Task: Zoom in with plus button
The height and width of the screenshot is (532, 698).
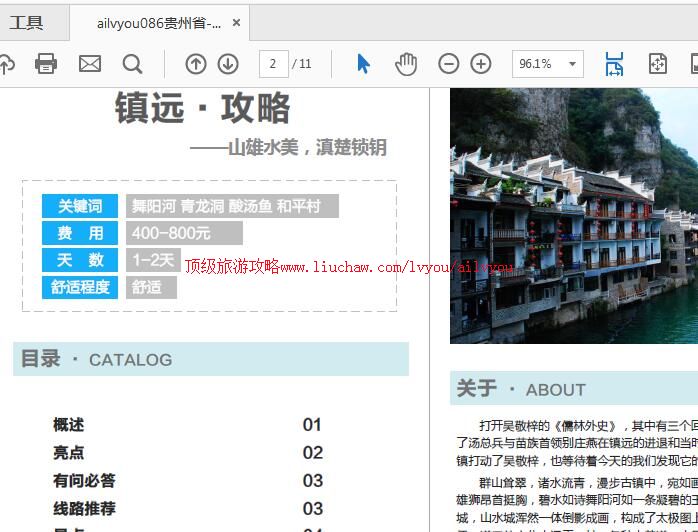Action: point(481,64)
